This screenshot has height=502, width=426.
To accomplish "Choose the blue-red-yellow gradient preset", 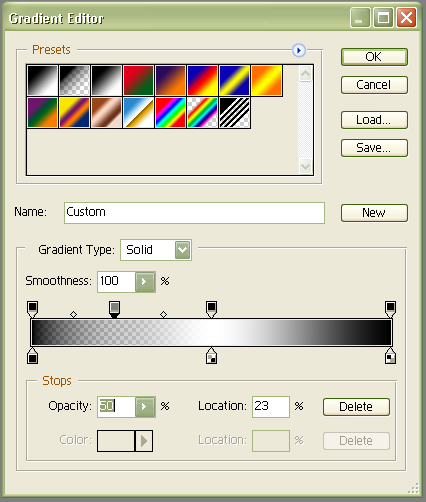I will point(202,80).
